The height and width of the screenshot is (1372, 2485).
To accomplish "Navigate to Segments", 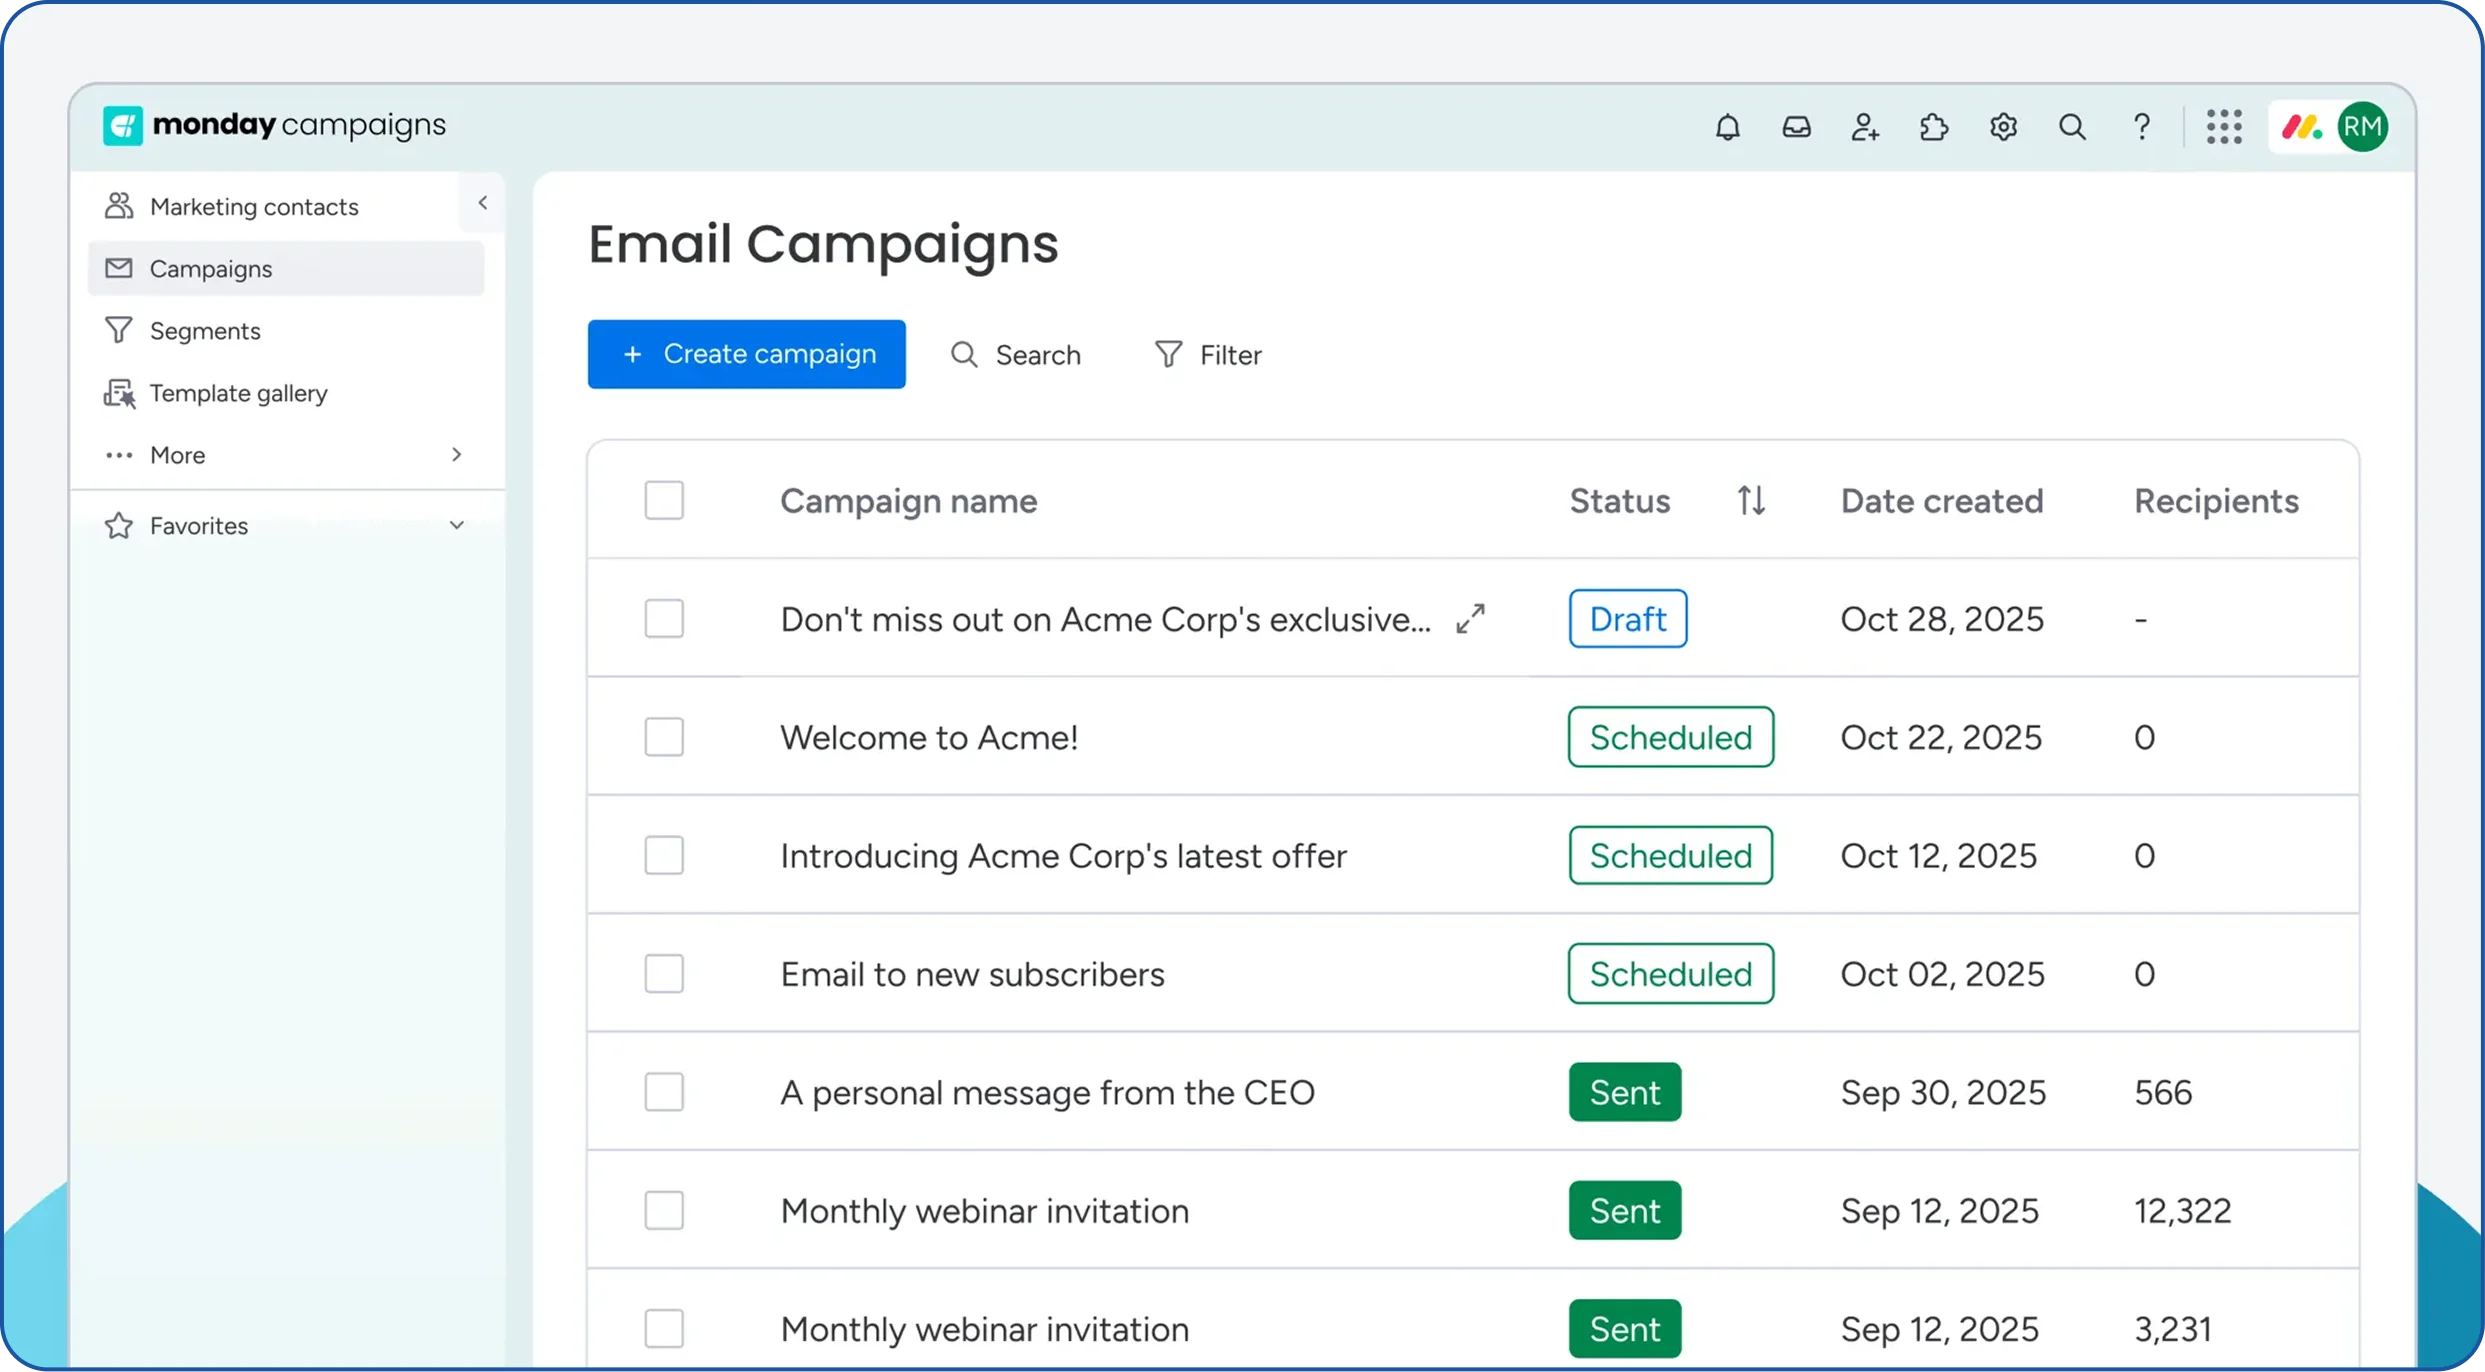I will [205, 330].
